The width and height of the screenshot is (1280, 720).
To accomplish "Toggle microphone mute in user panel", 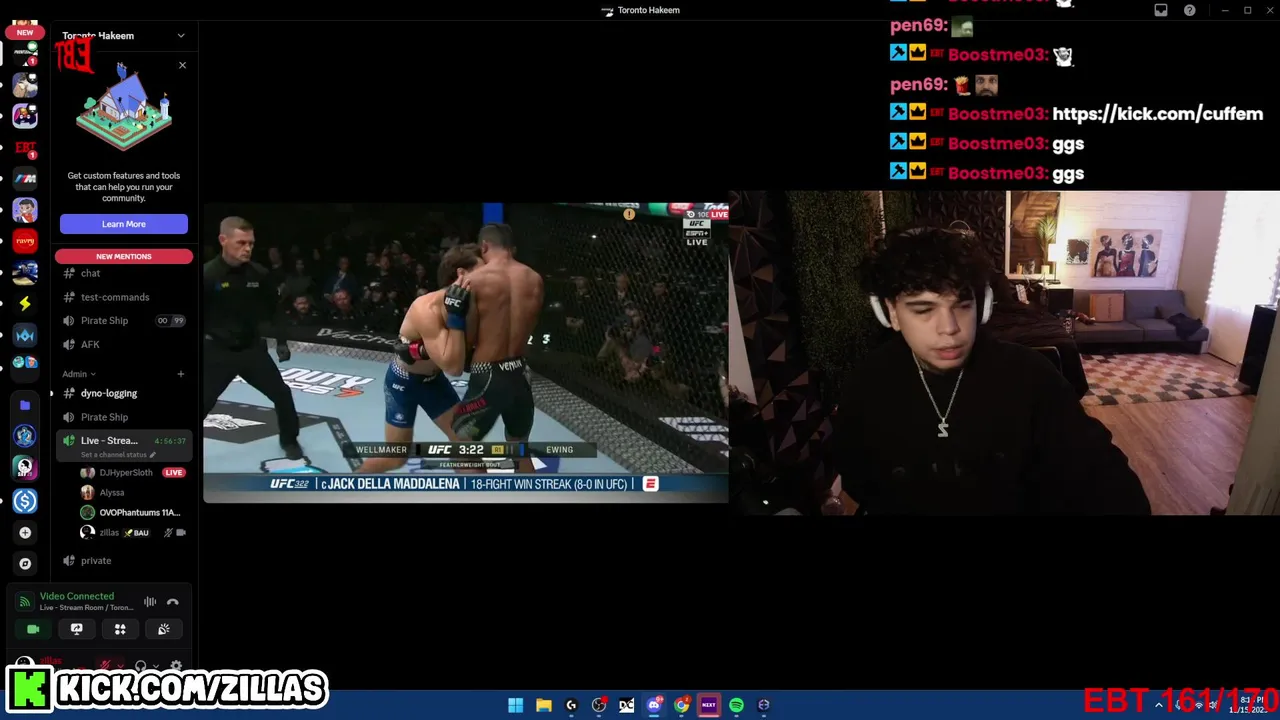I will click(104, 666).
